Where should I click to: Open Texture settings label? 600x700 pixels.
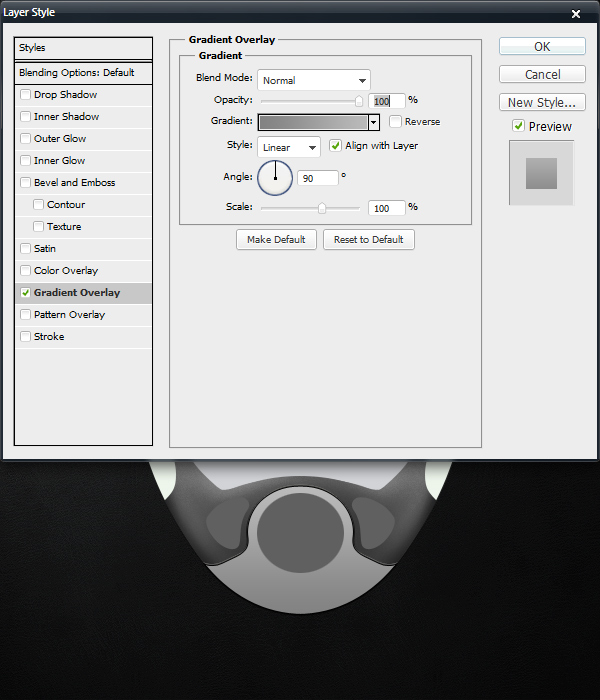tap(64, 226)
